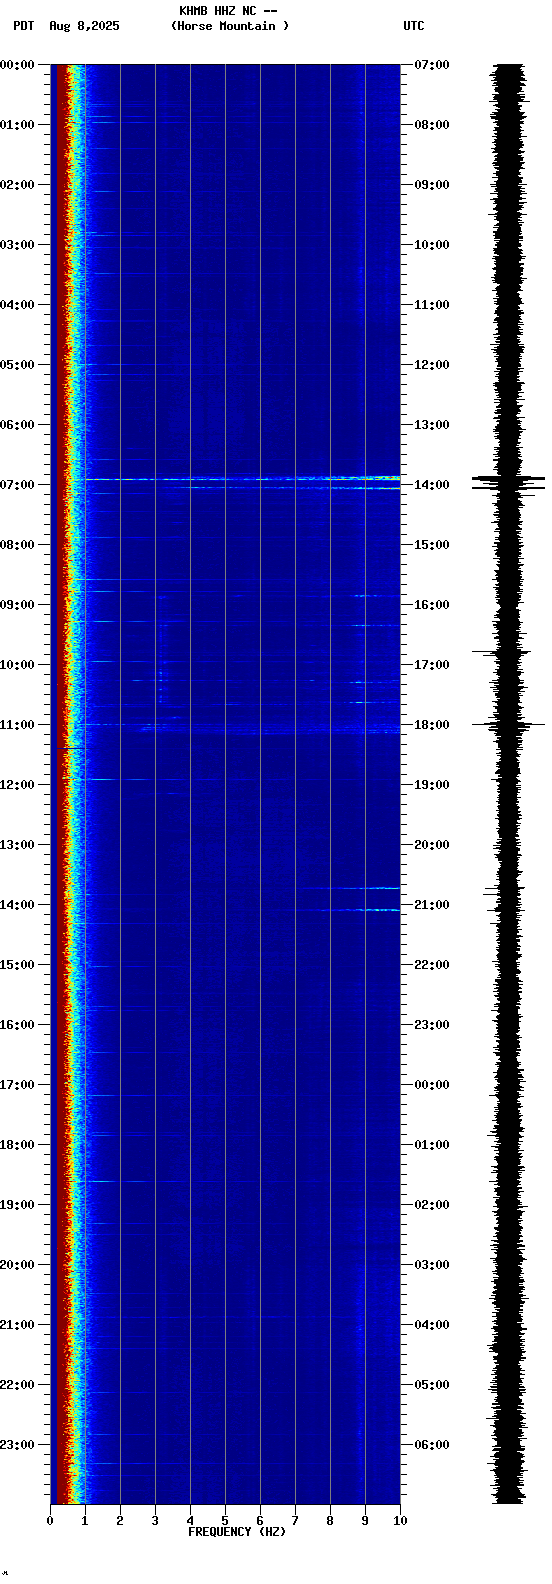Click the UTC '18:00' time label

click(432, 725)
